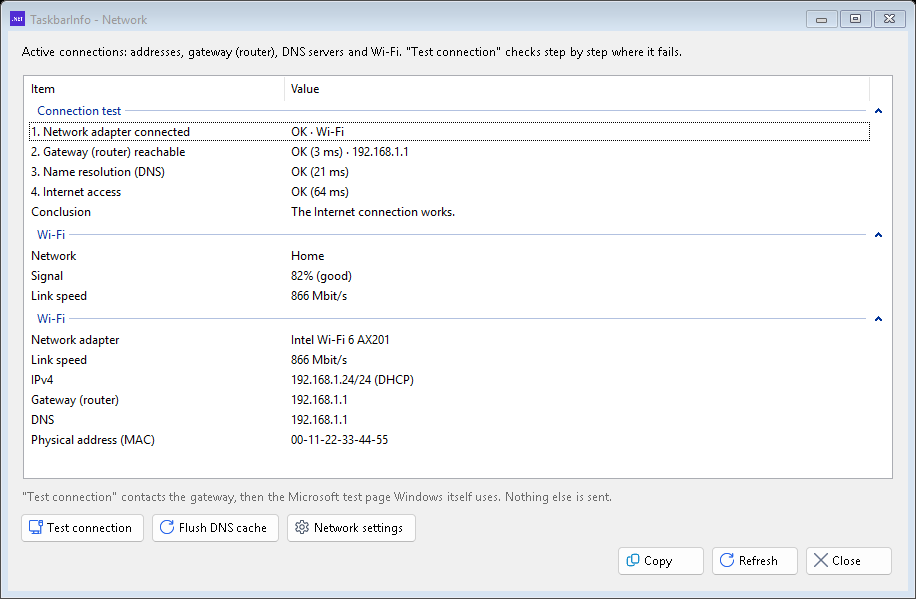
Task: Click the Close button's X icon
Action: click(821, 560)
